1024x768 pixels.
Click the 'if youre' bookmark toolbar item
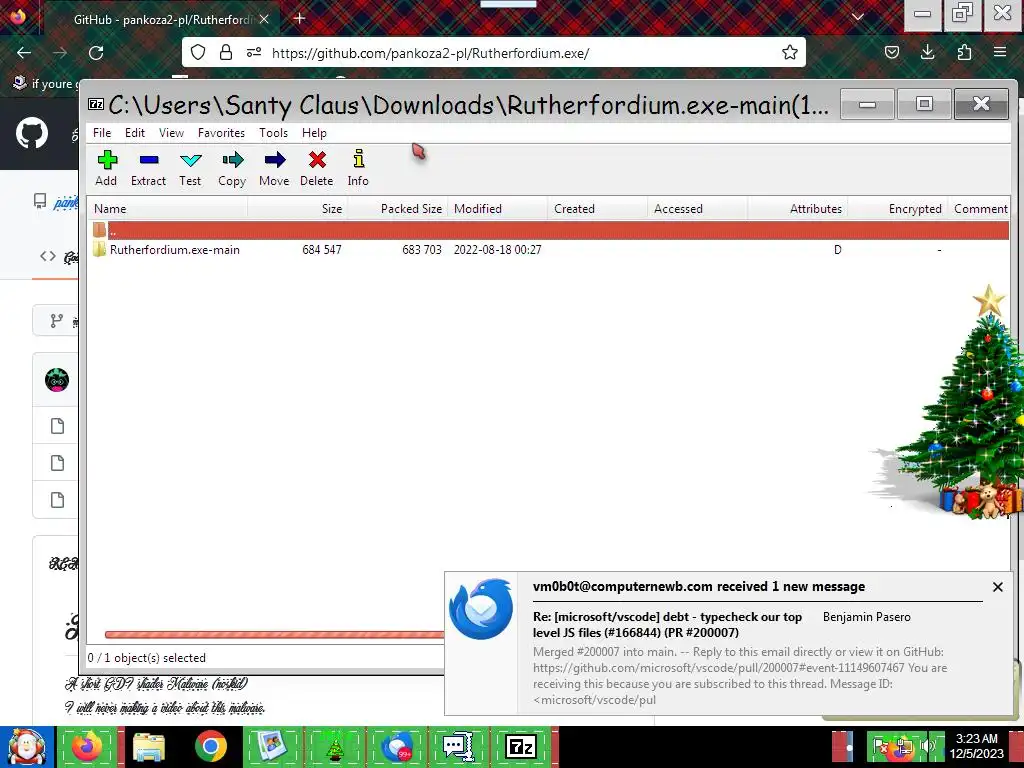pyautogui.click(x=43, y=84)
